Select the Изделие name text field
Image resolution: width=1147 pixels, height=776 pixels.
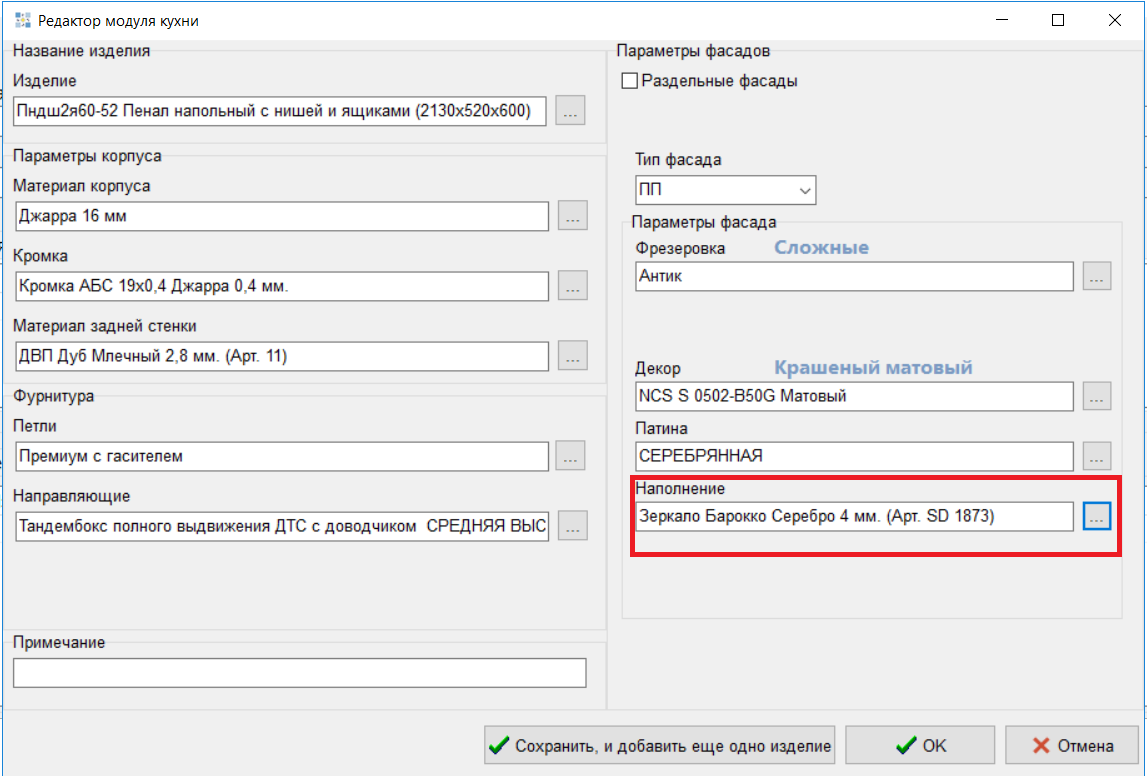pos(281,111)
